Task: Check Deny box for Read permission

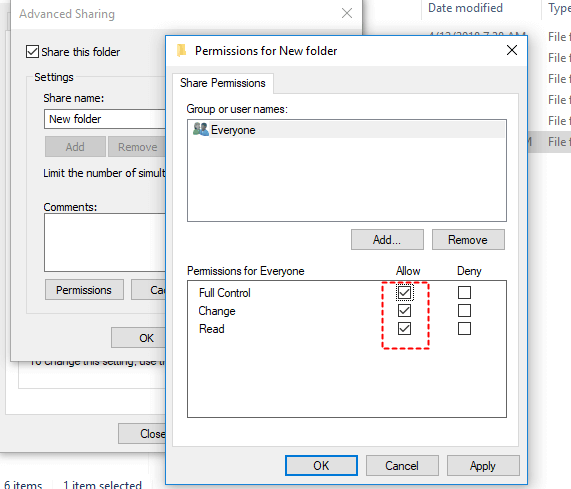Action: pyautogui.click(x=464, y=328)
